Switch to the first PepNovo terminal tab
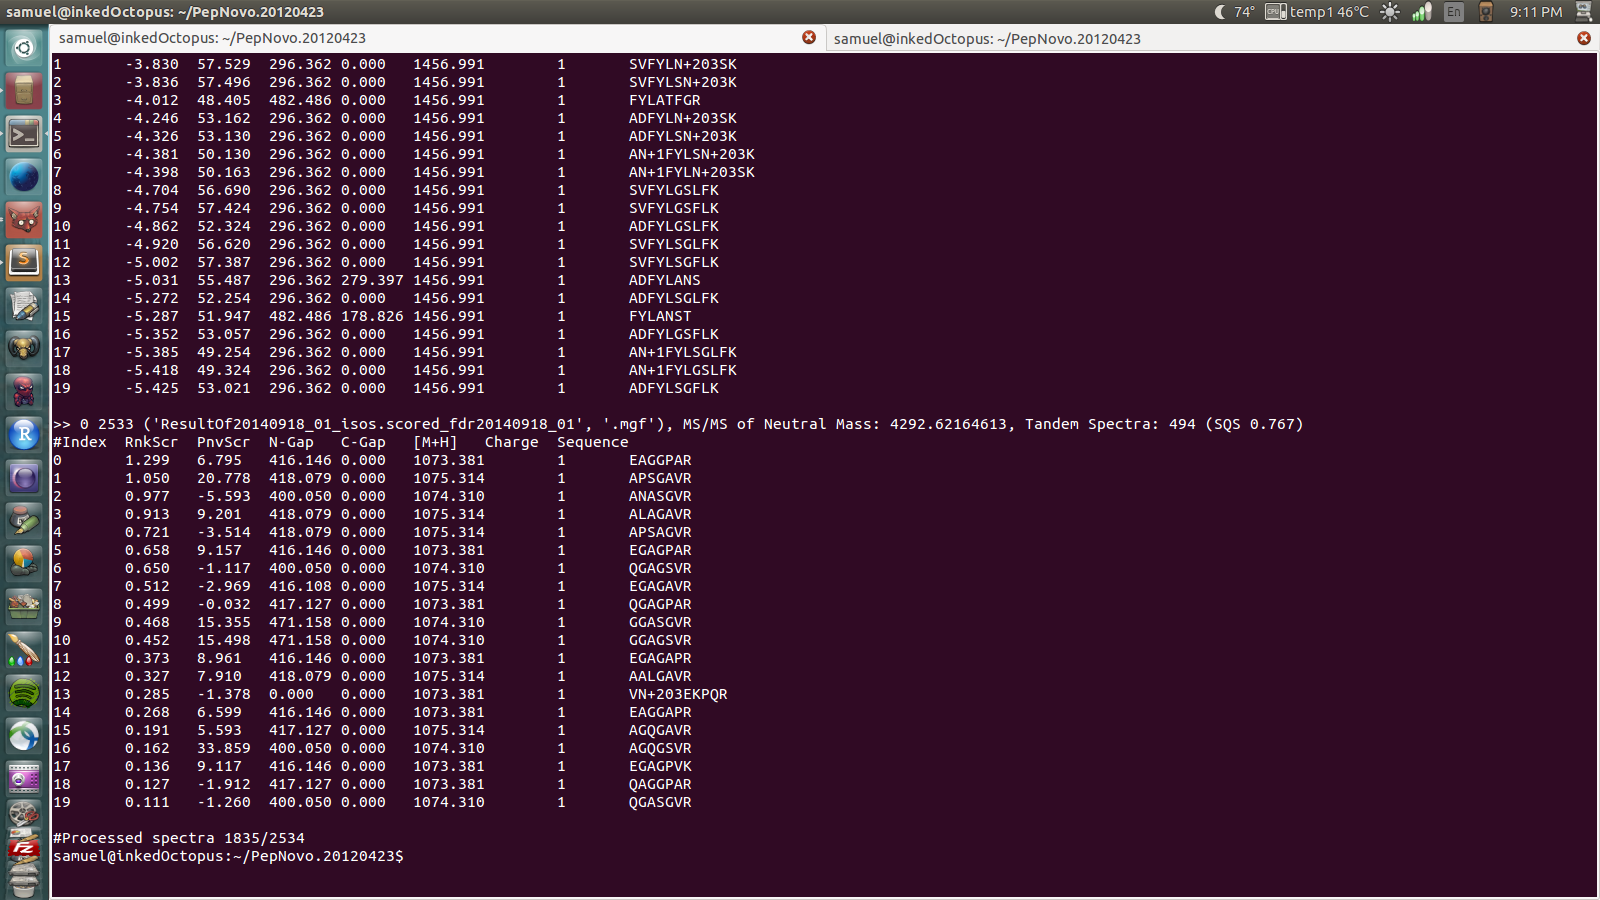 coord(437,38)
